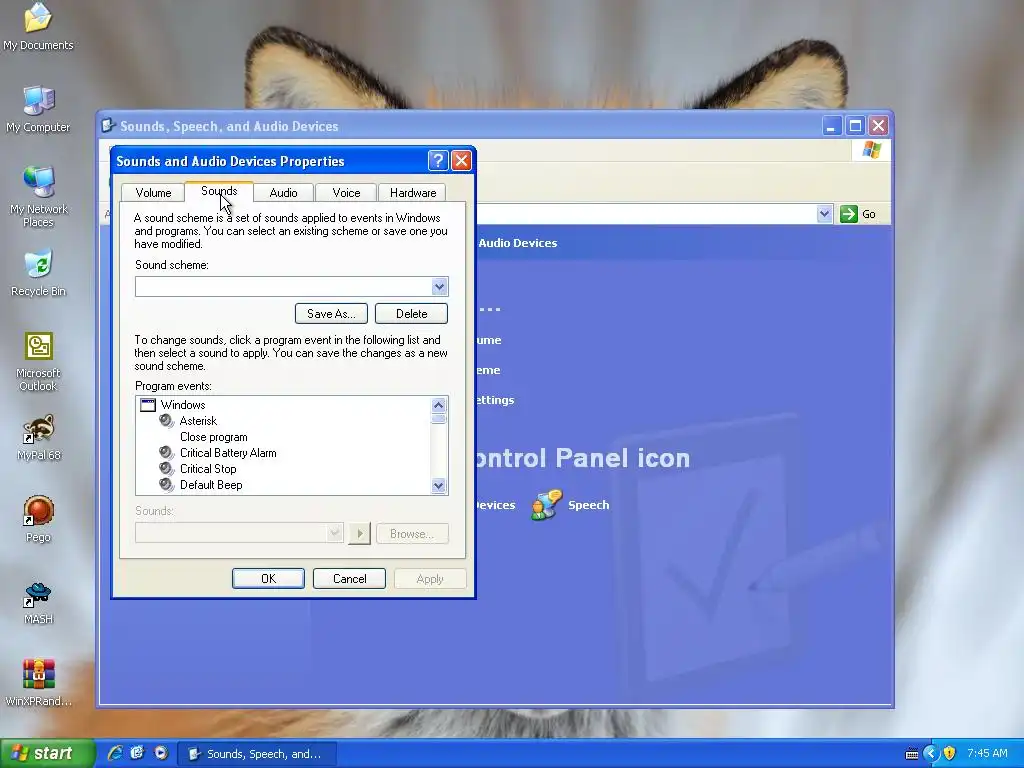The image size is (1024, 768).
Task: Select the Close program event
Action: point(214,437)
